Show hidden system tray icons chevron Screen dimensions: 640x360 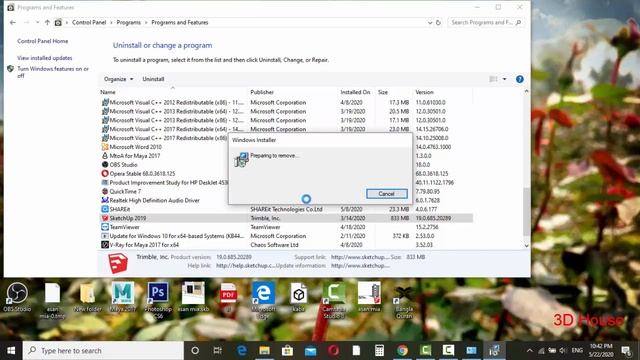(x=529, y=350)
